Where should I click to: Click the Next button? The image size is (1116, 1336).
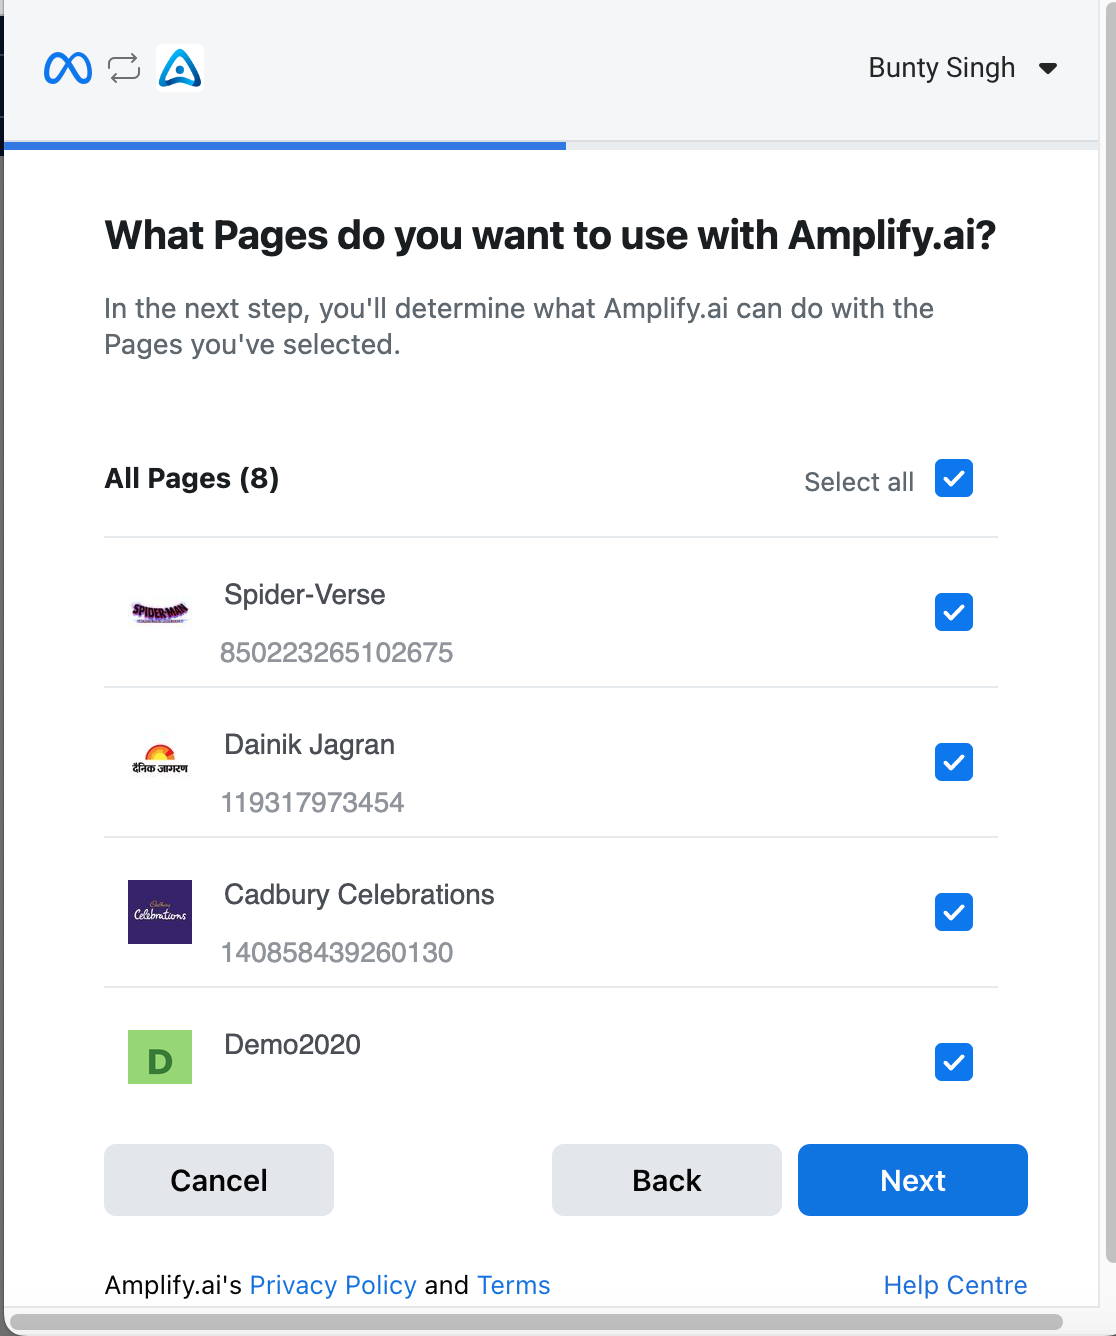[x=913, y=1180]
